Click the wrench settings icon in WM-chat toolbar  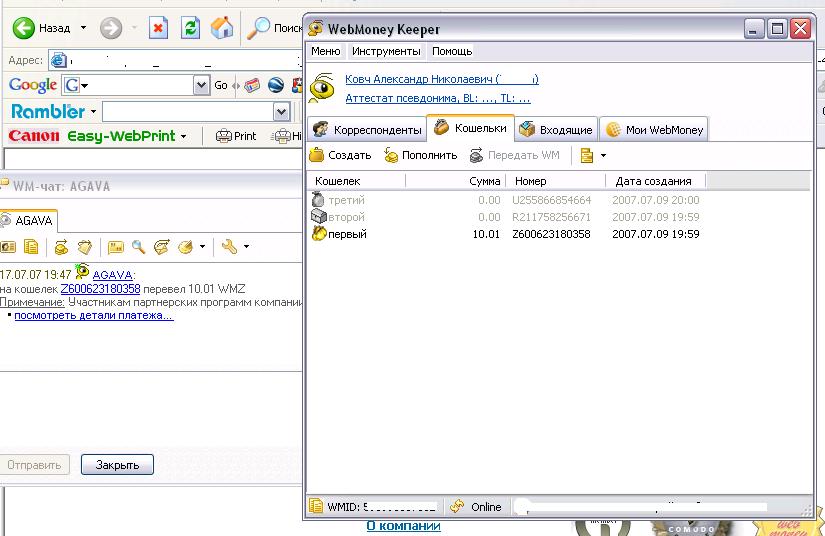pos(229,247)
